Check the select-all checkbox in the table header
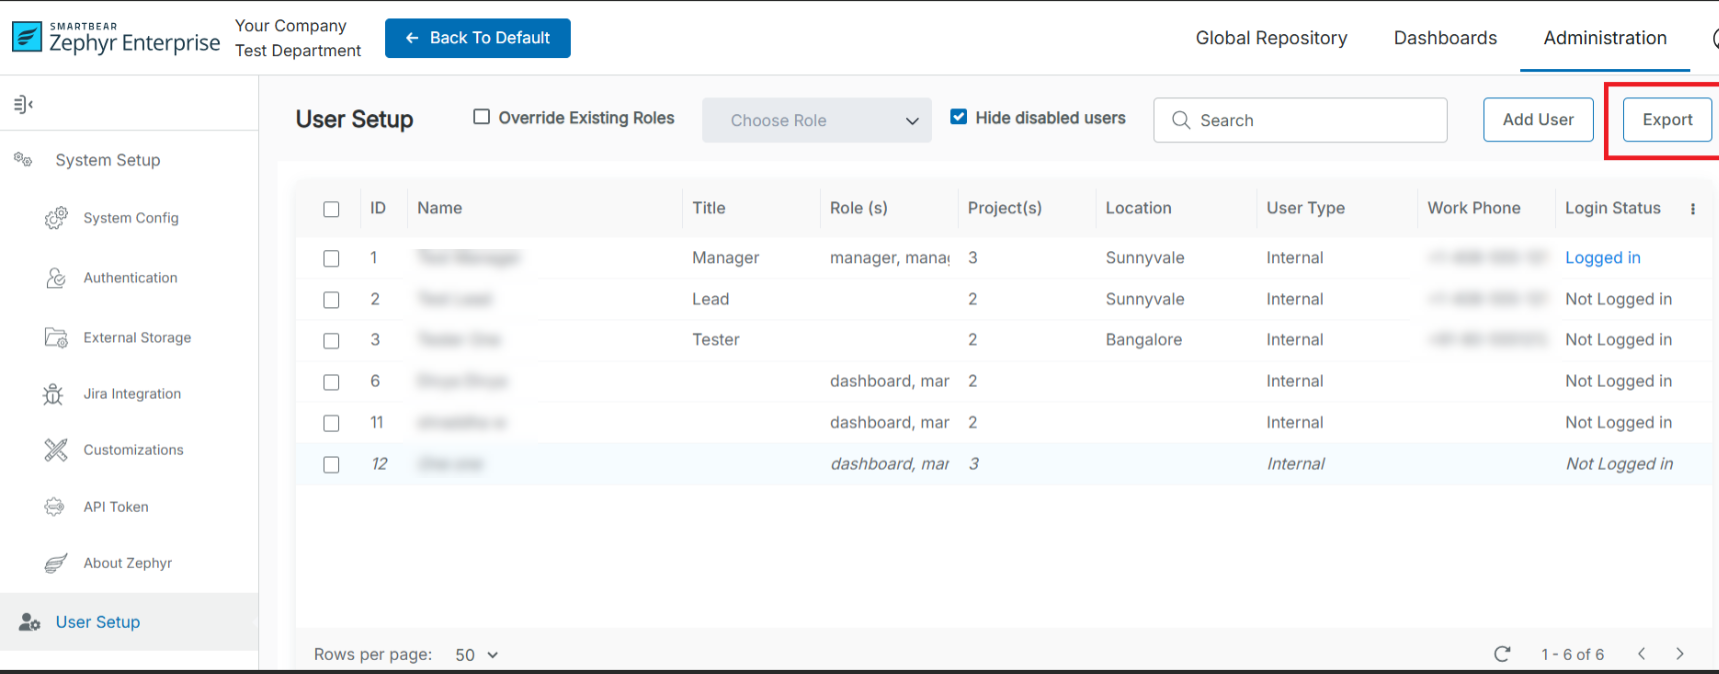 click(331, 209)
